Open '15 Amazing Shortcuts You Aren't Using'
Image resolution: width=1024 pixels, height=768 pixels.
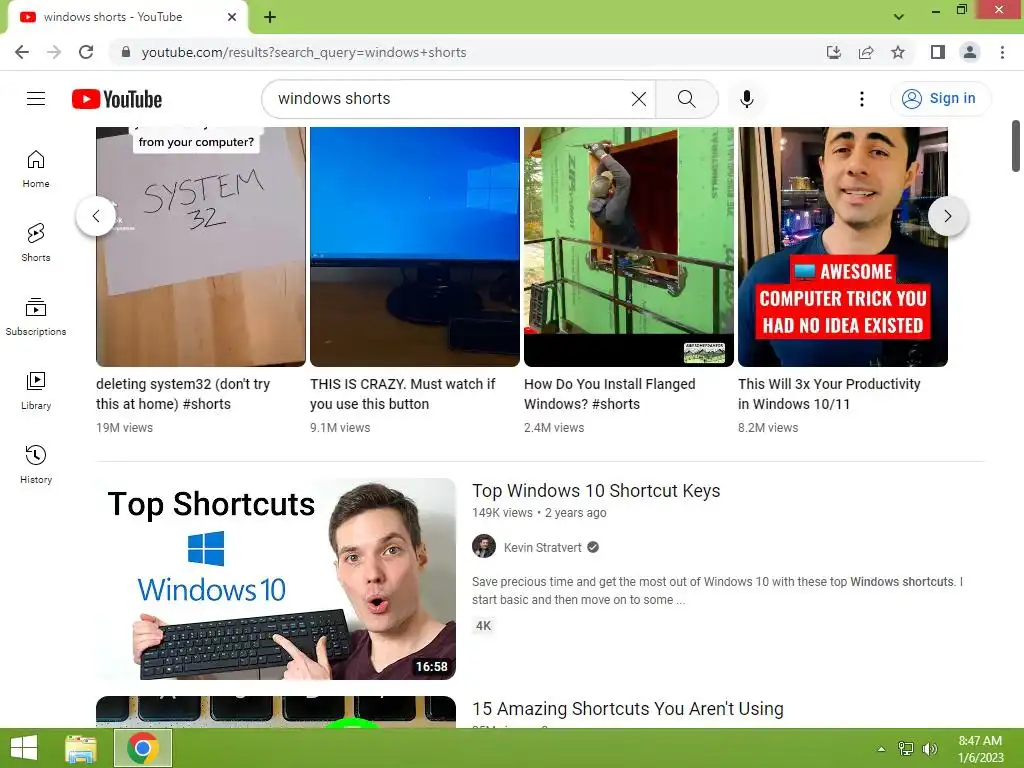[x=628, y=709]
